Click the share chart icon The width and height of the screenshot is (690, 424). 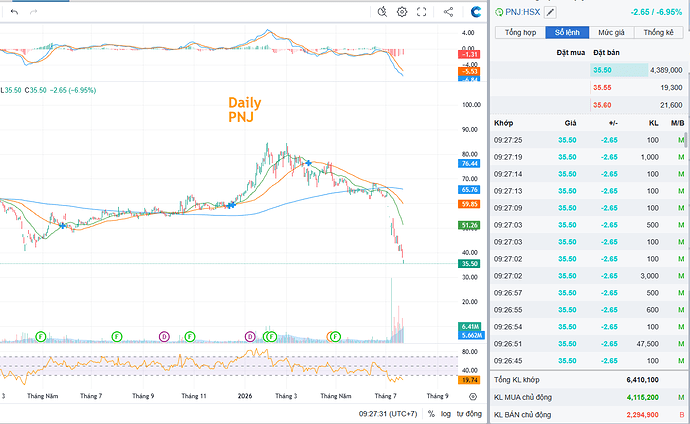point(448,12)
